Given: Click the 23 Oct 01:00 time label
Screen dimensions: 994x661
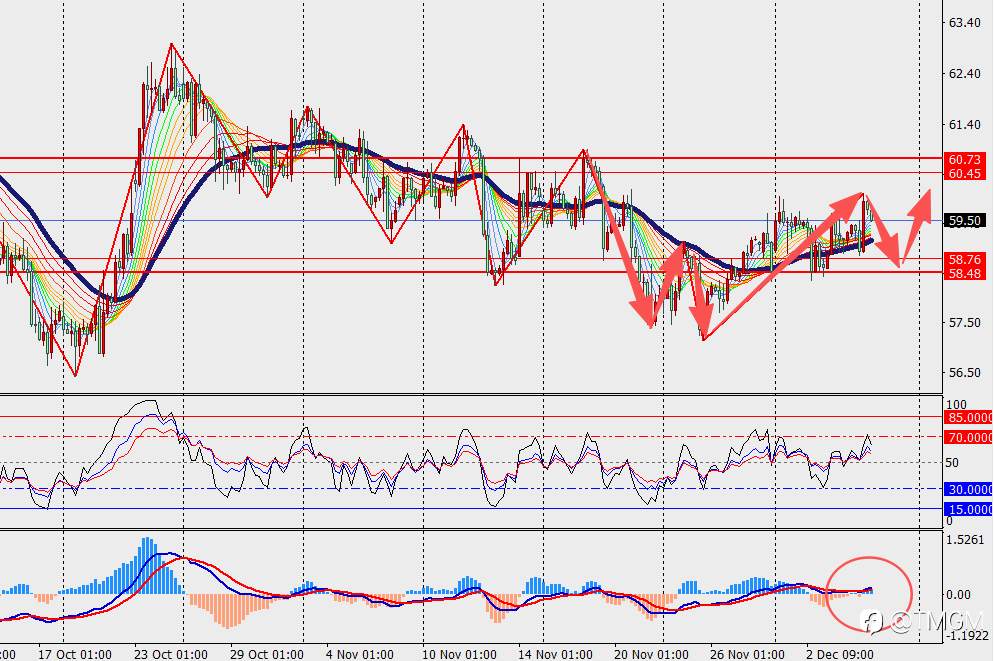Looking at the screenshot, I should [171, 654].
